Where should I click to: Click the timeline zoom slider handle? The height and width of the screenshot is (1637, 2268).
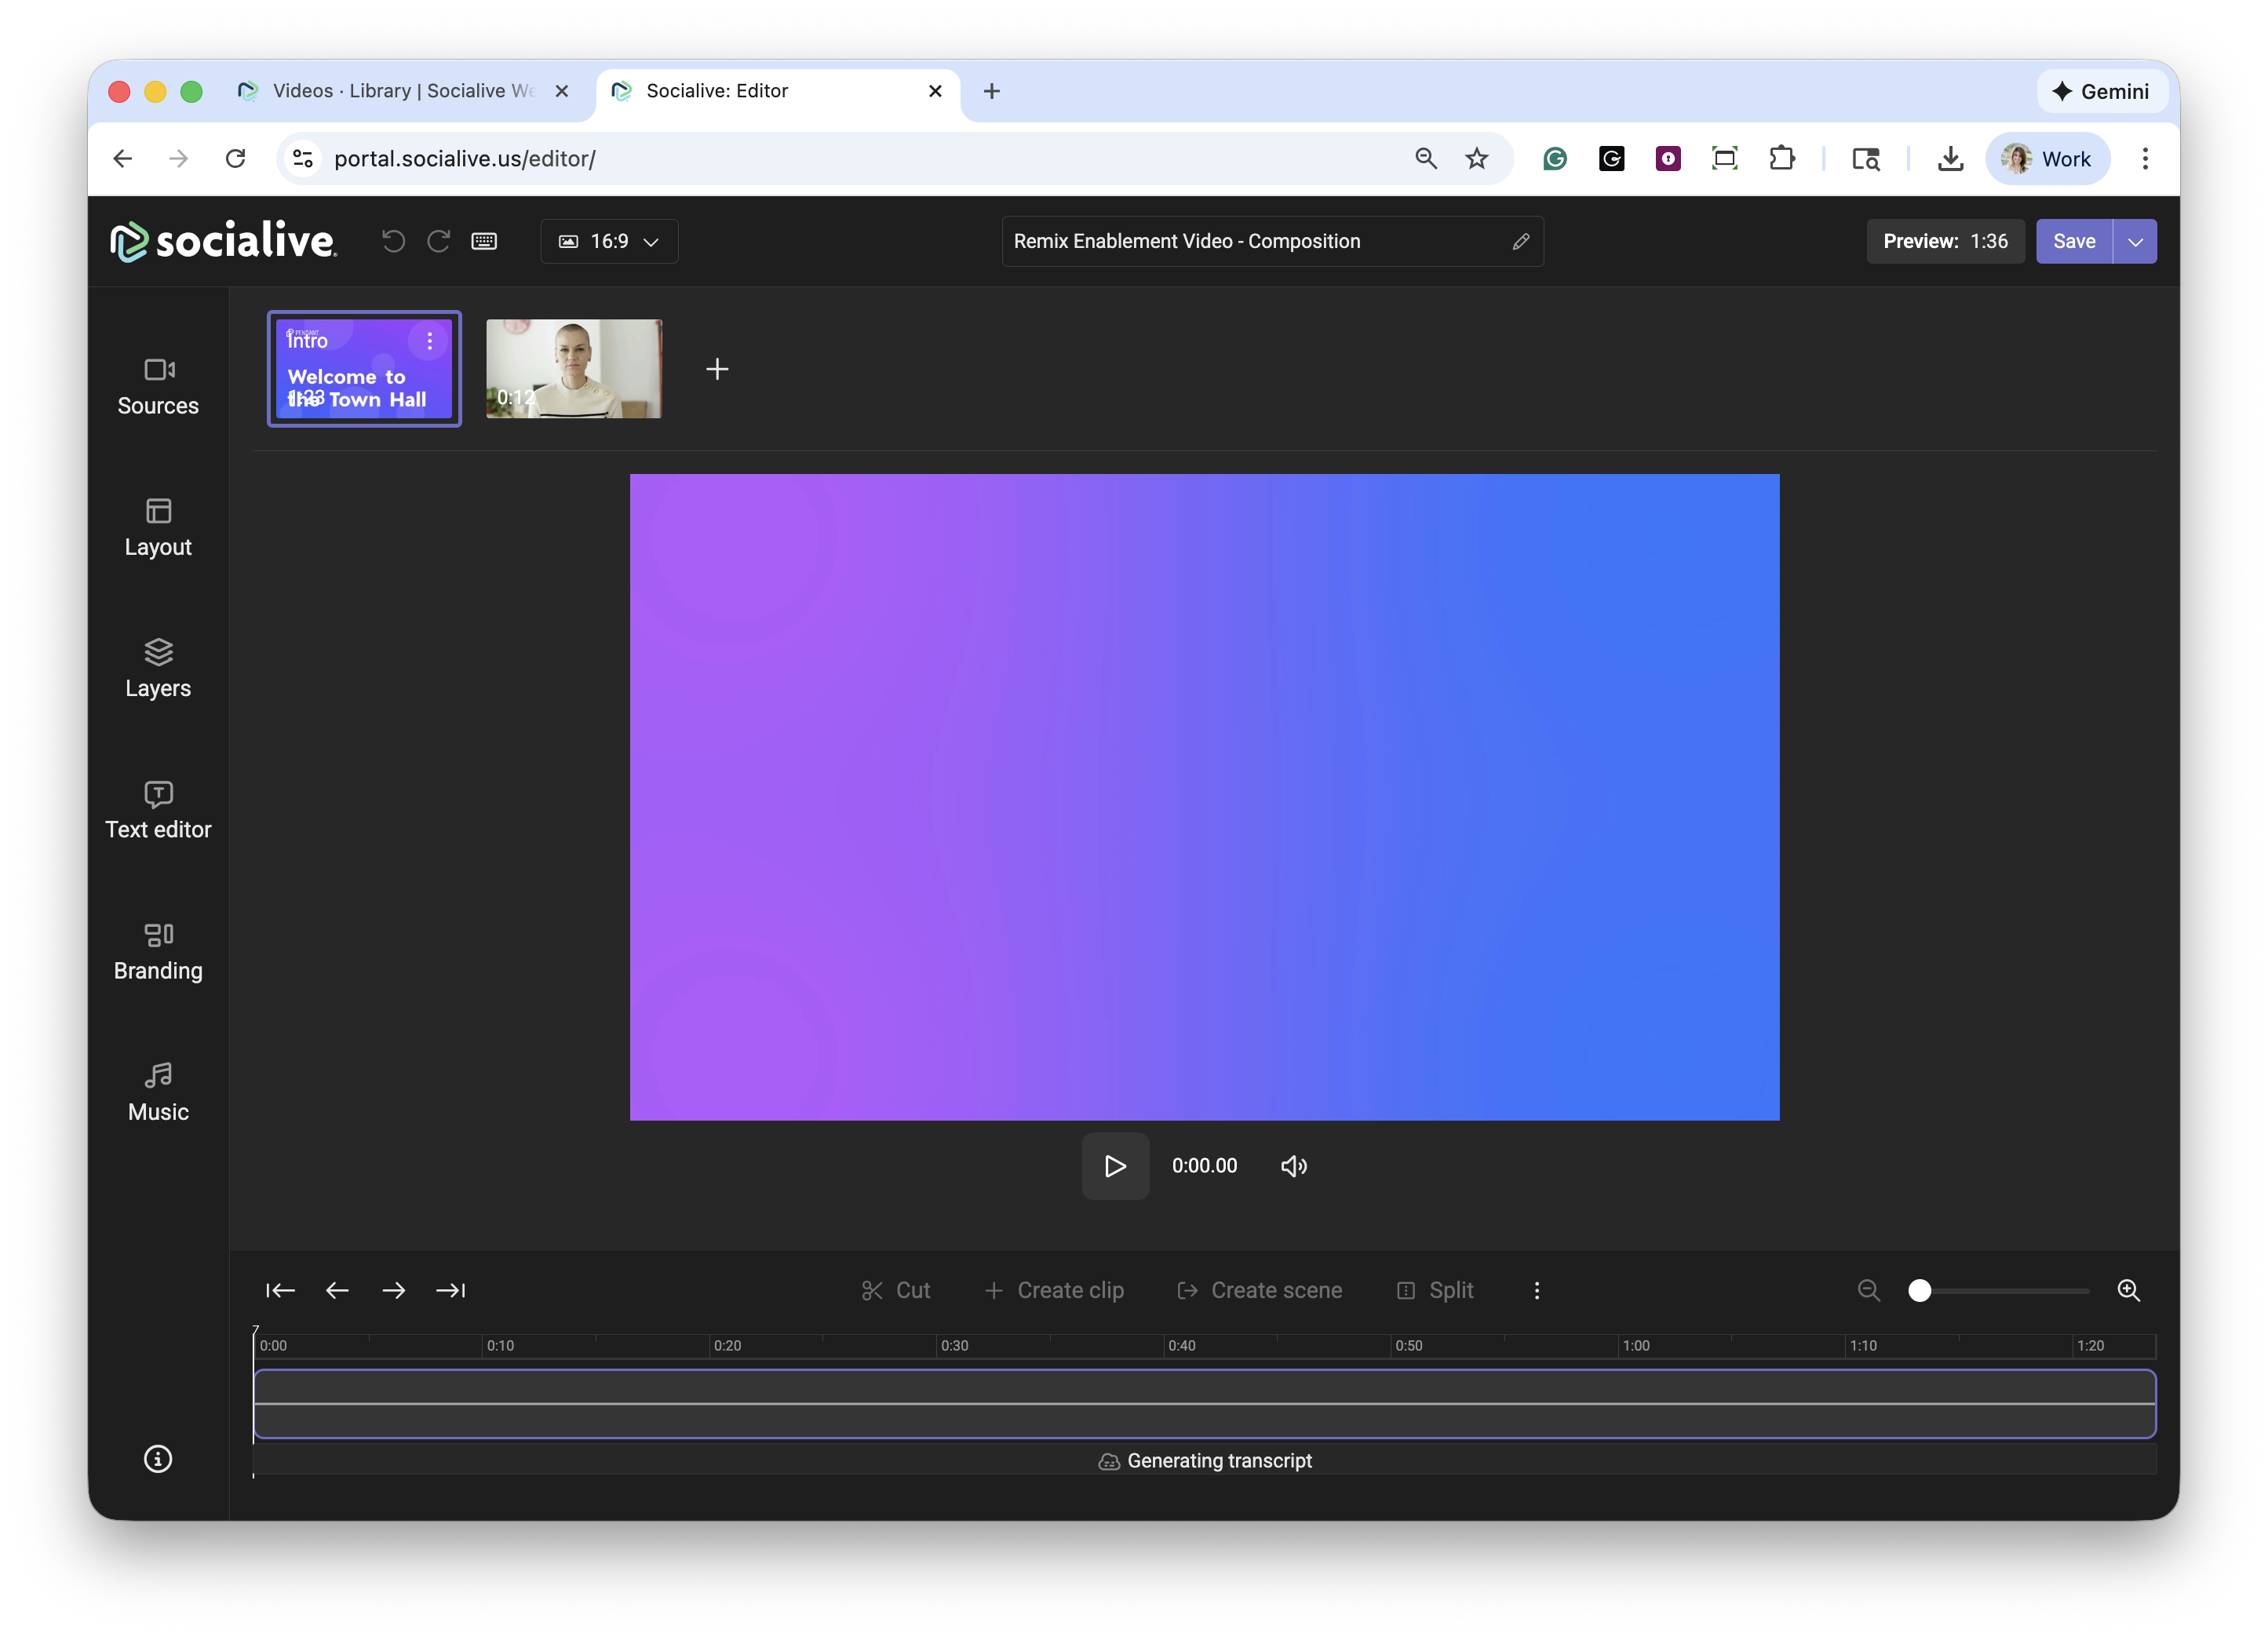[1919, 1290]
